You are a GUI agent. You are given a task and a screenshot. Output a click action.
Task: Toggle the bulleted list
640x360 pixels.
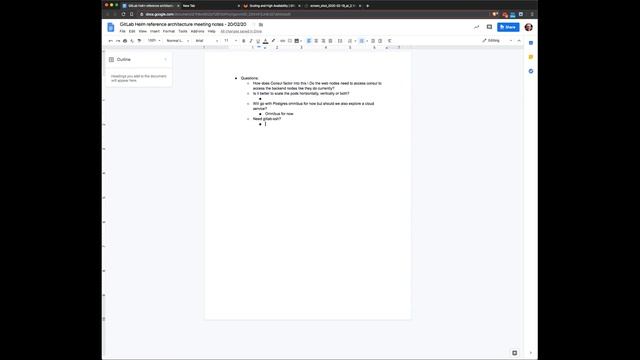coord(362,41)
